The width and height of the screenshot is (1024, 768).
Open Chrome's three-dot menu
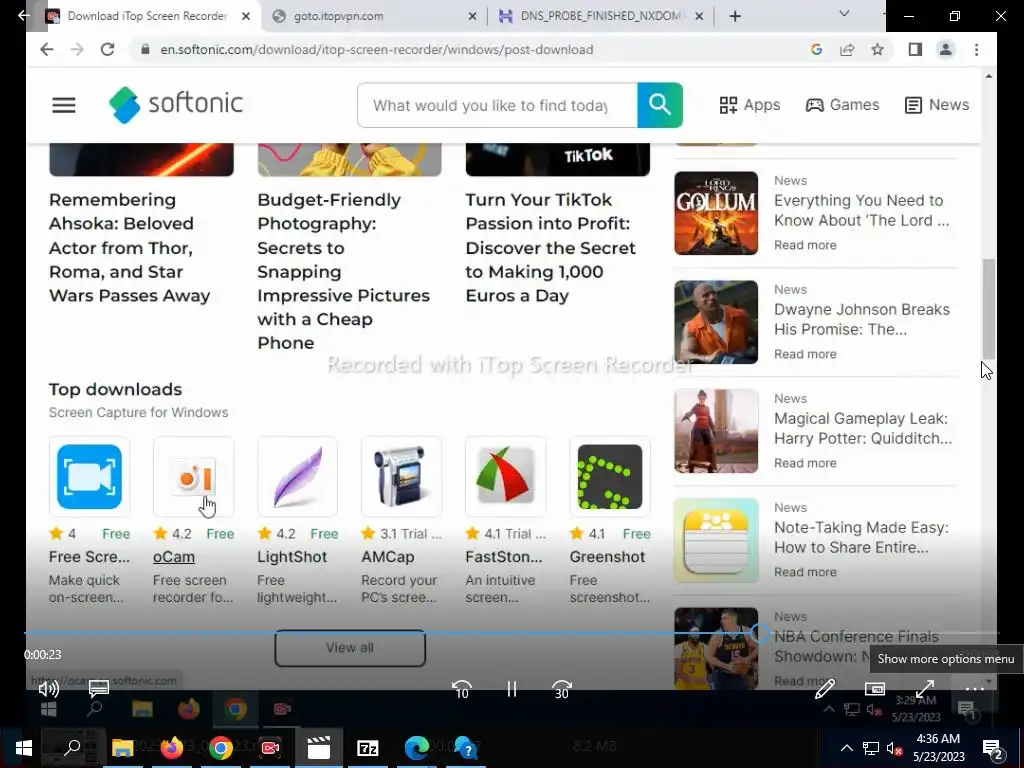pyautogui.click(x=976, y=49)
